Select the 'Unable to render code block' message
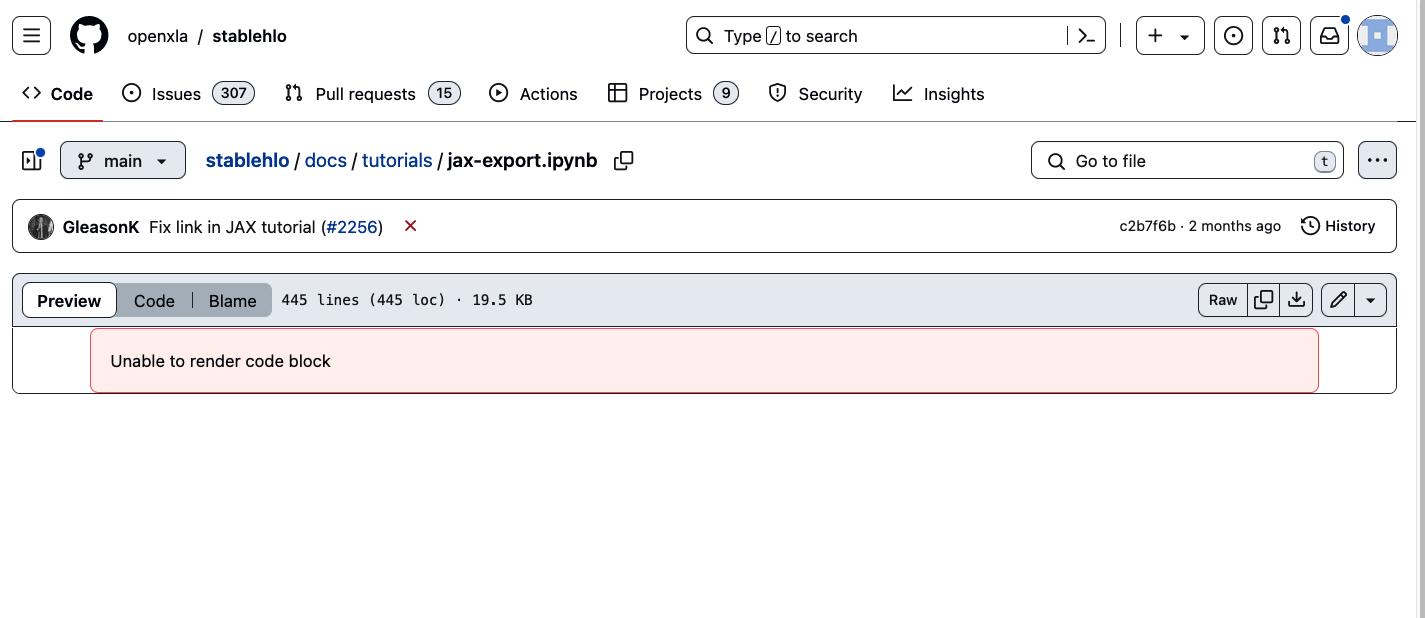Screen dimensions: 1425x618 pos(220,361)
